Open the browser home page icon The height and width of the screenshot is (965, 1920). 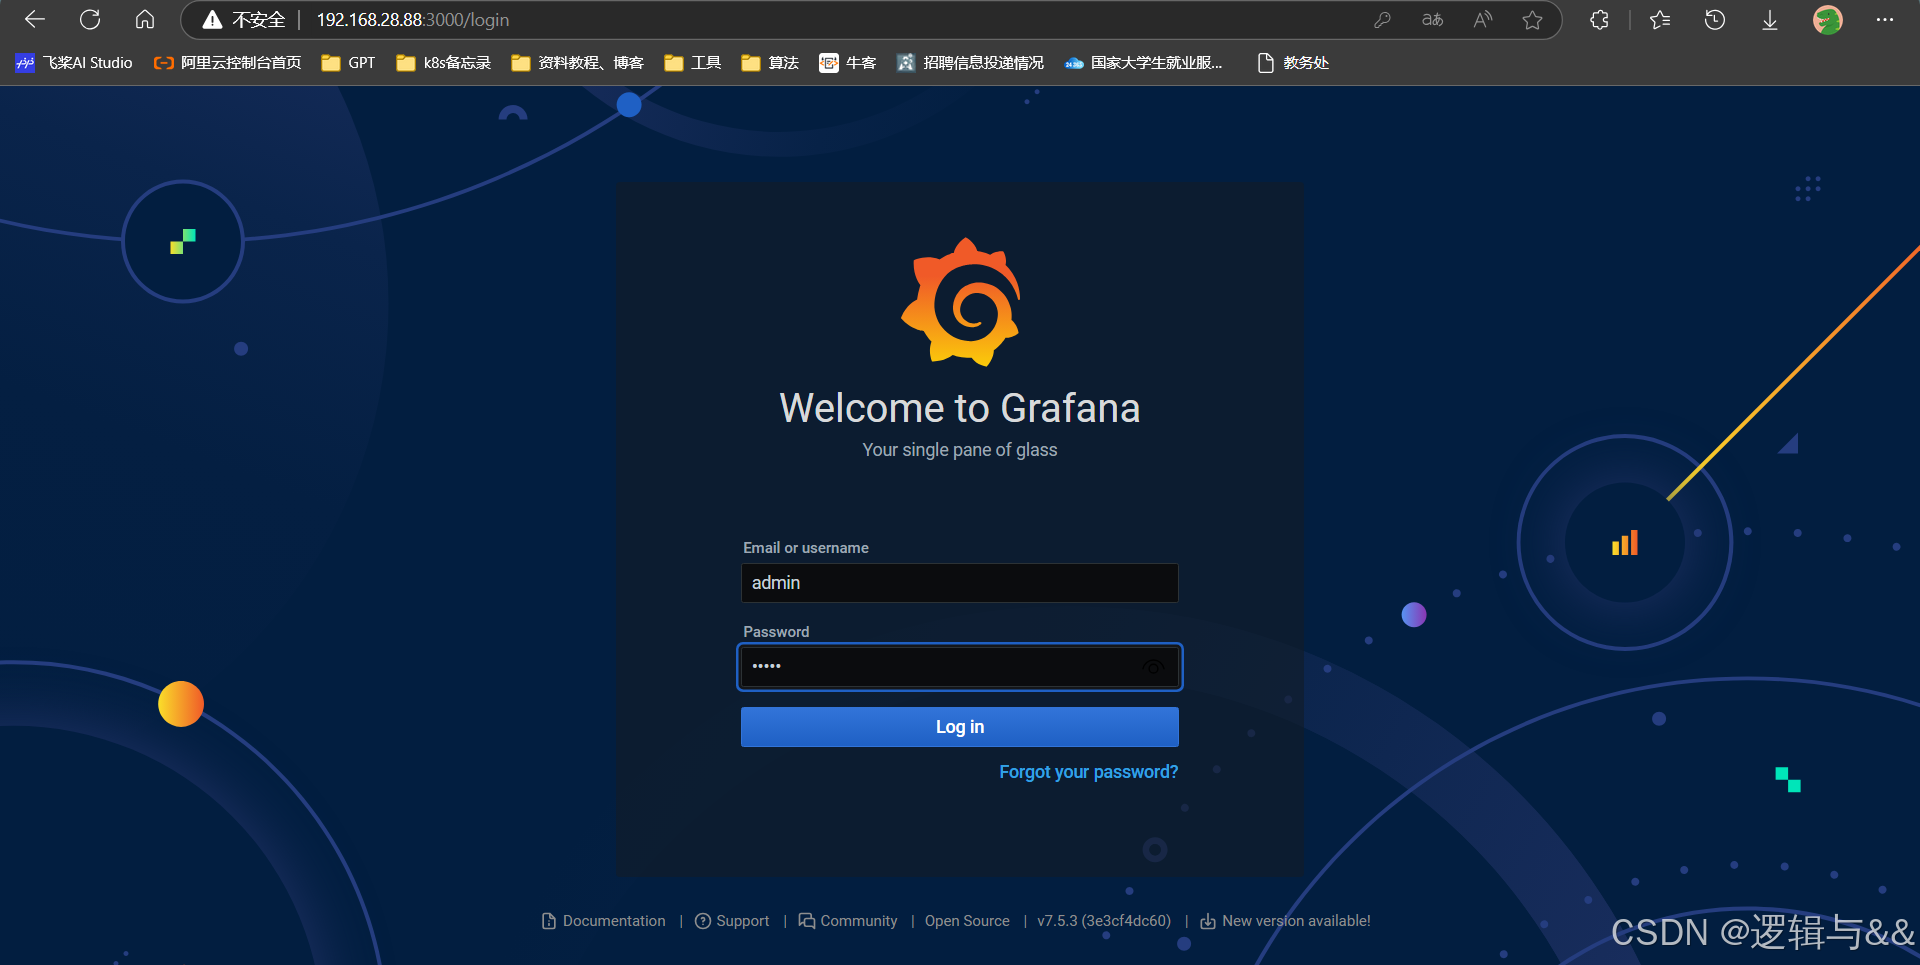point(145,19)
